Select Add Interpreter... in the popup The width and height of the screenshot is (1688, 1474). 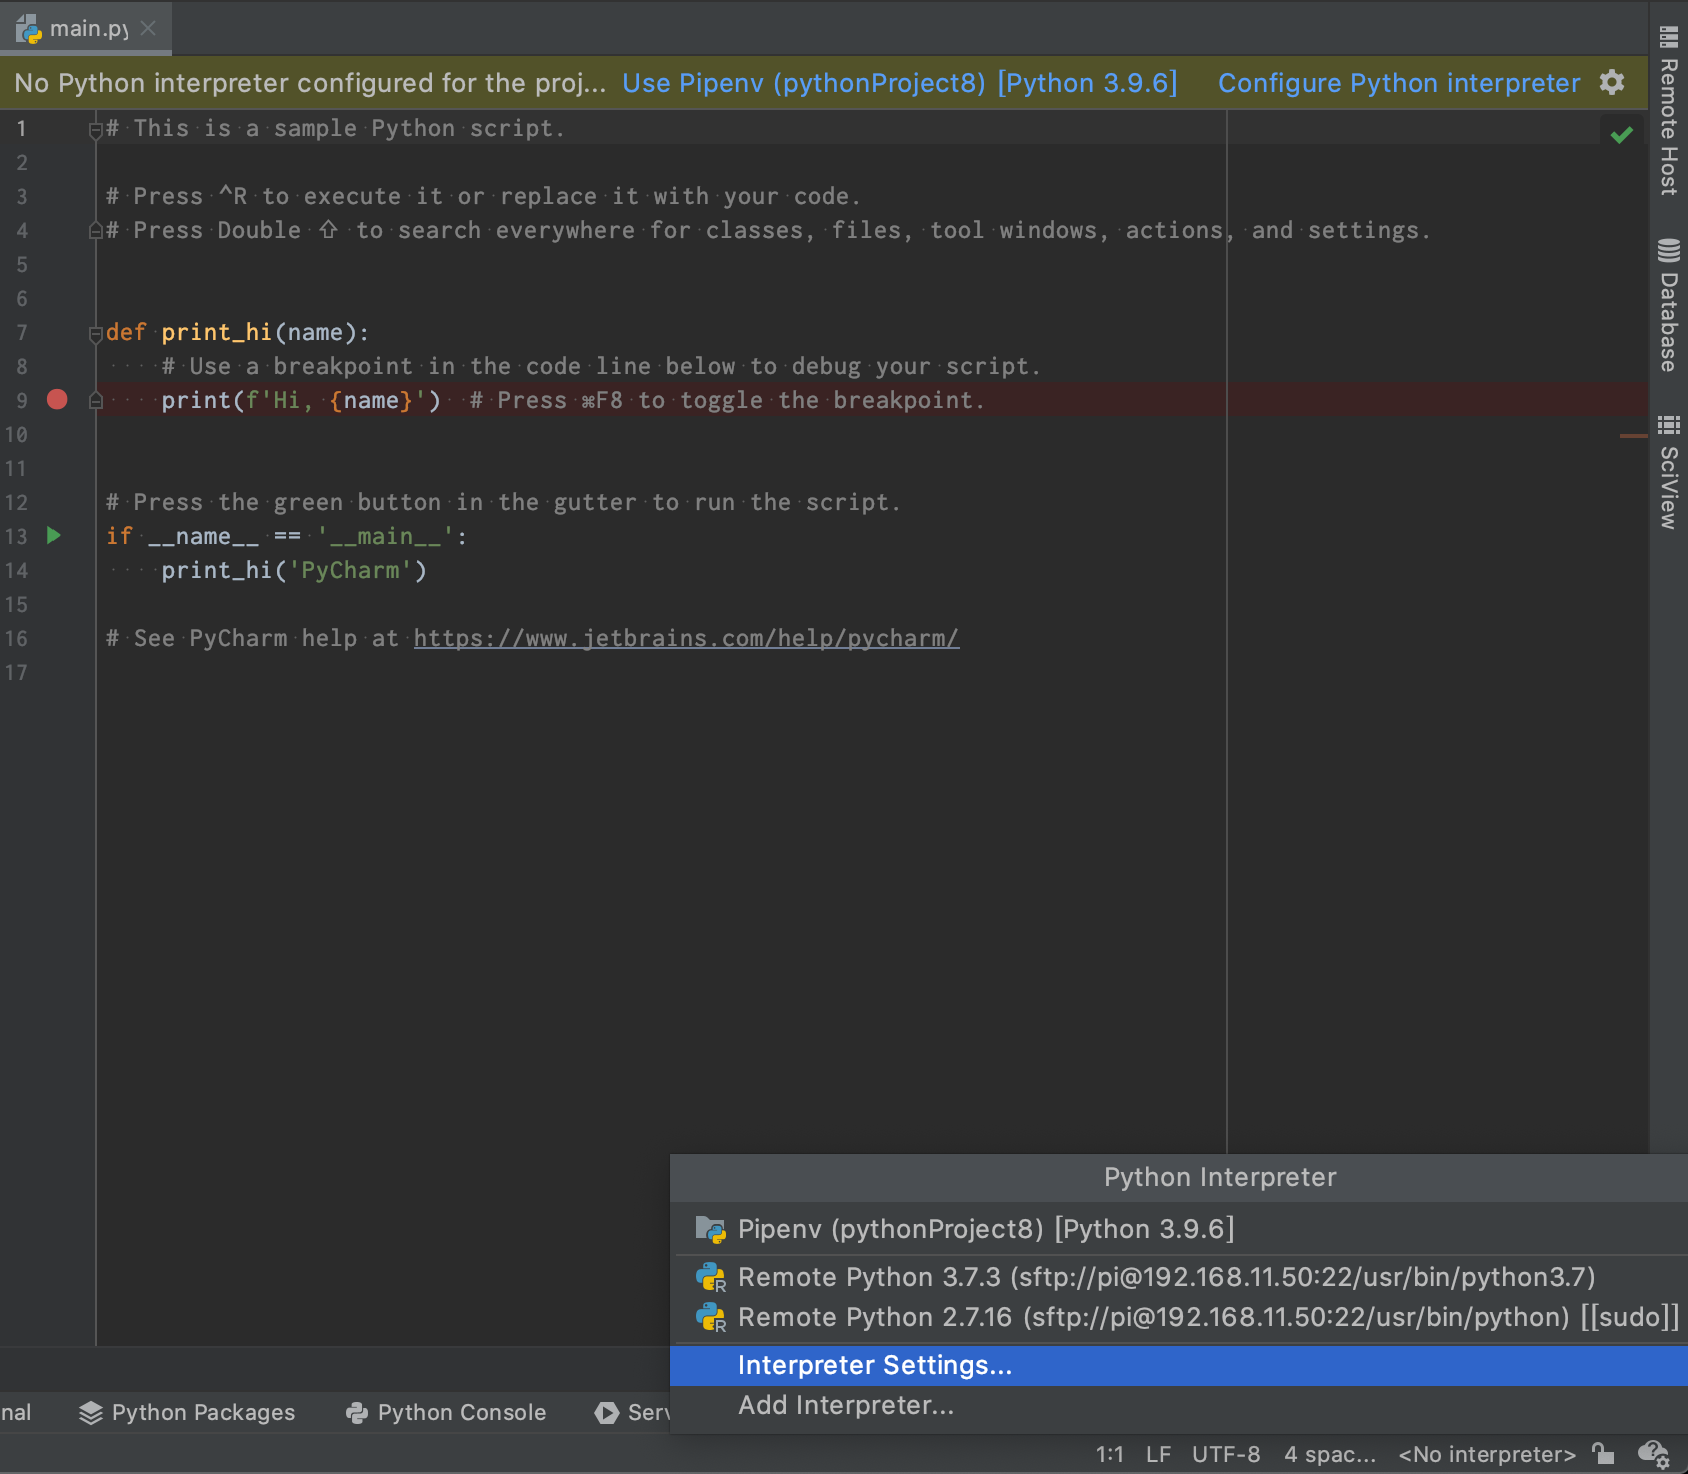[x=1179, y=1405]
